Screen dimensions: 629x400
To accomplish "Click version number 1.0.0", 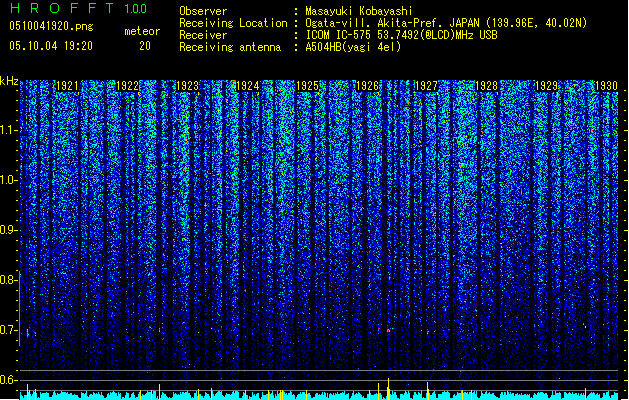I will (135, 8).
